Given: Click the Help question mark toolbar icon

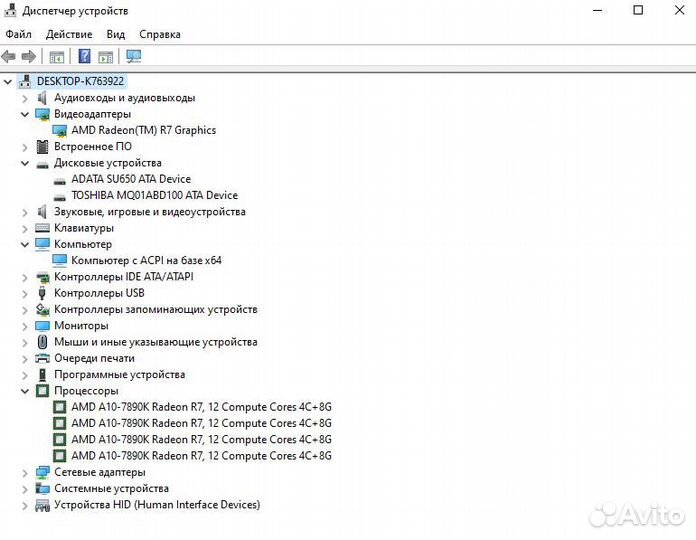Looking at the screenshot, I should point(85,57).
